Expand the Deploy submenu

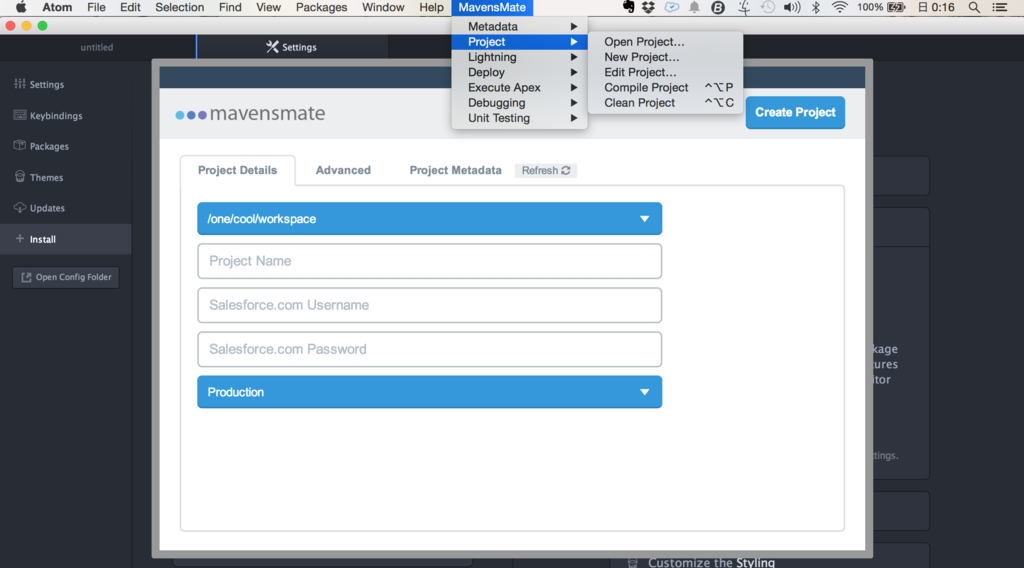coord(519,72)
